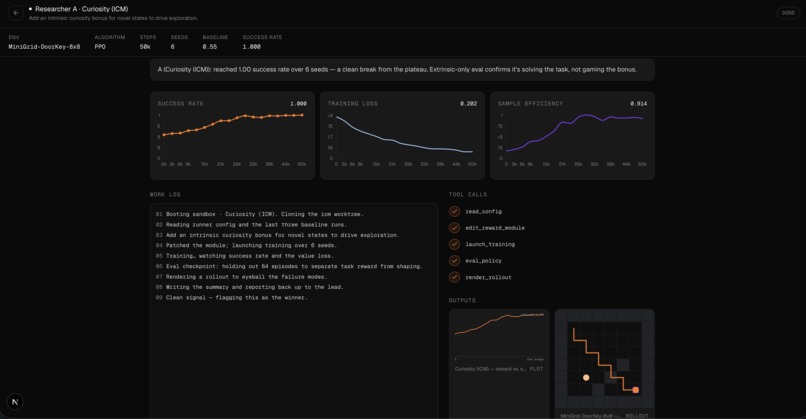
Task: Open the Training Loss chart card
Action: [402, 136]
